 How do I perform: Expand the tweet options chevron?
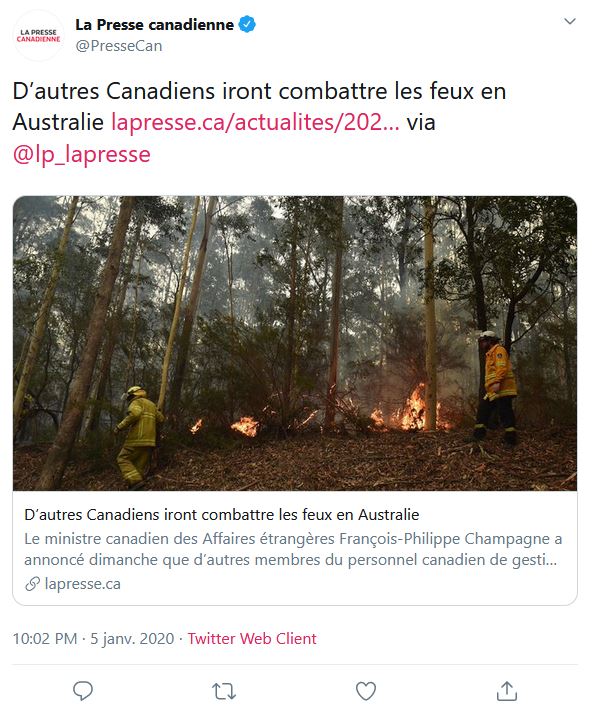[570, 21]
